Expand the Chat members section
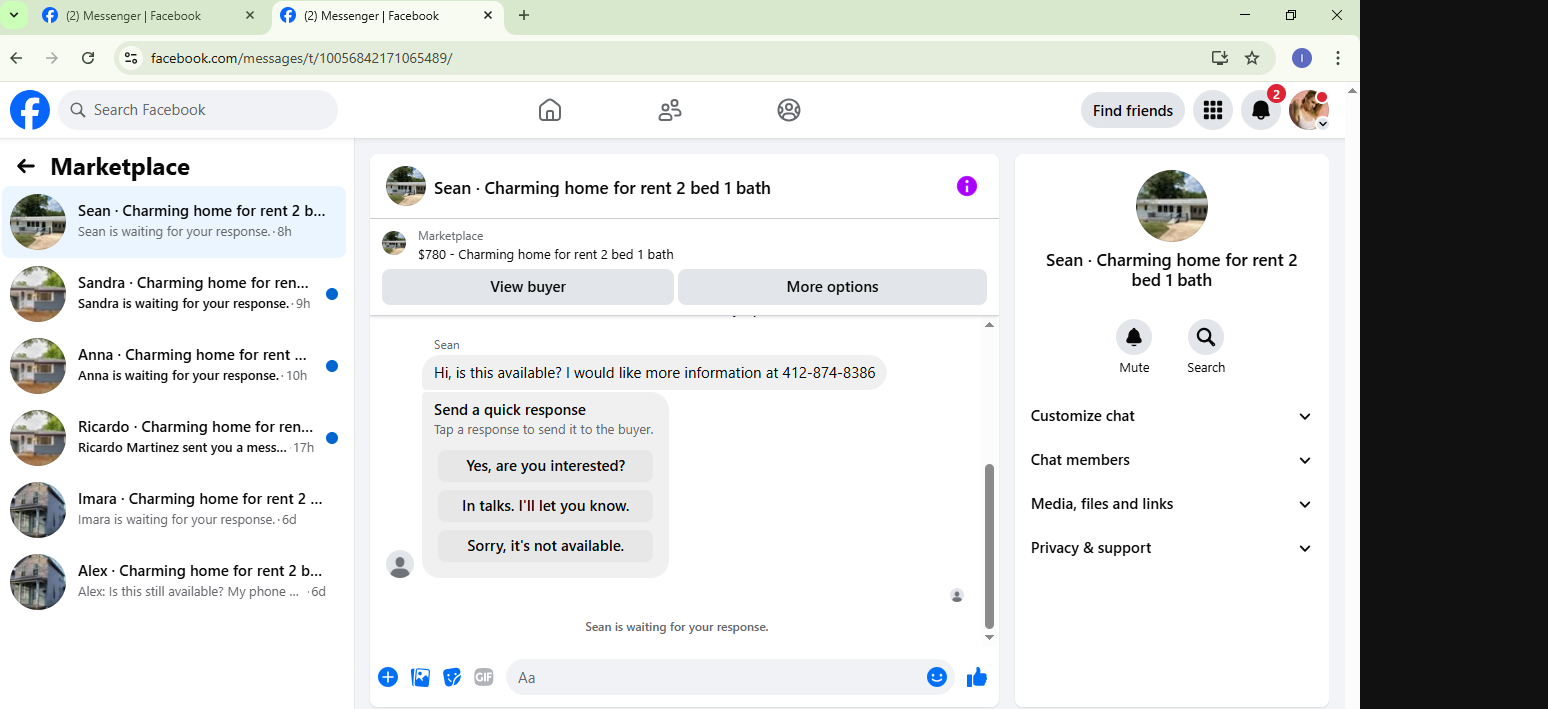The height and width of the screenshot is (709, 1548). pos(1171,460)
